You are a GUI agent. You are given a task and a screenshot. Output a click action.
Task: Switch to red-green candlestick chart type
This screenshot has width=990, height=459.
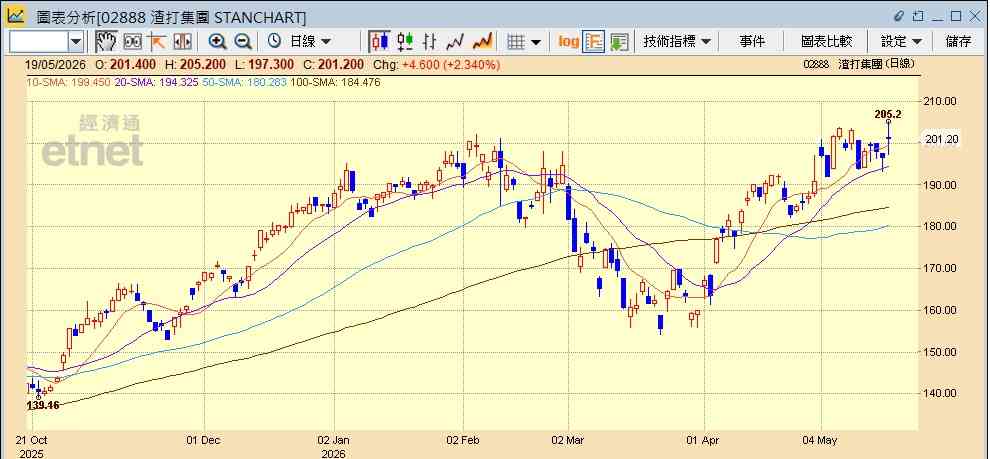click(405, 42)
